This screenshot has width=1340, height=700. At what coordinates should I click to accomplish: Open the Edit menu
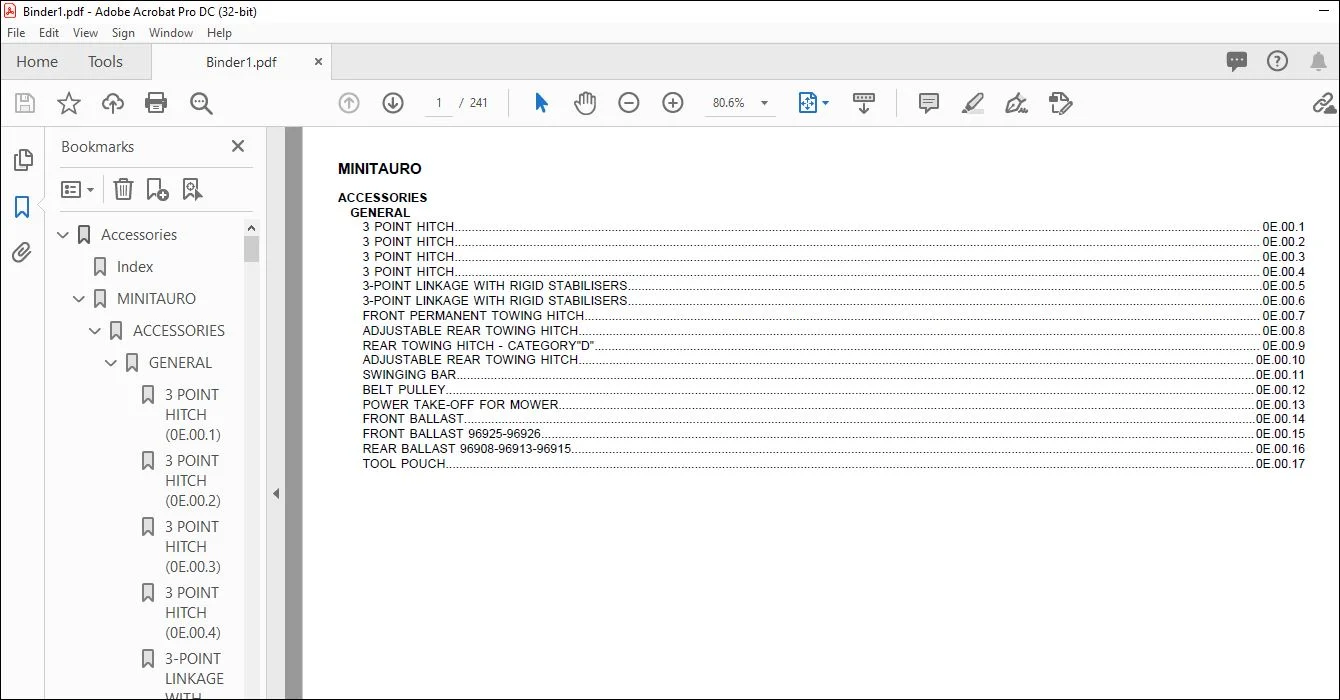[49, 33]
